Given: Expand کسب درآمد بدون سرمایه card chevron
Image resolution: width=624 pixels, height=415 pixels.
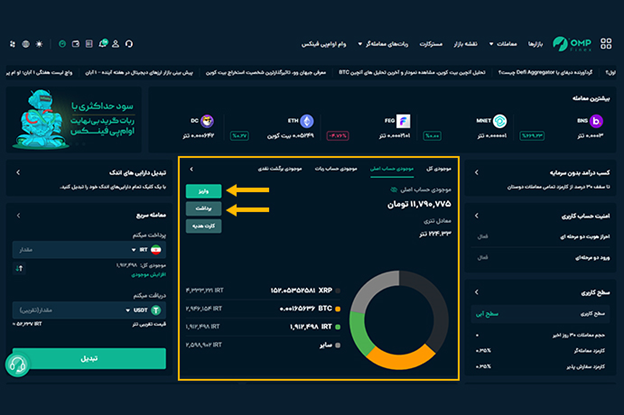Looking at the screenshot, I should pos(477,172).
